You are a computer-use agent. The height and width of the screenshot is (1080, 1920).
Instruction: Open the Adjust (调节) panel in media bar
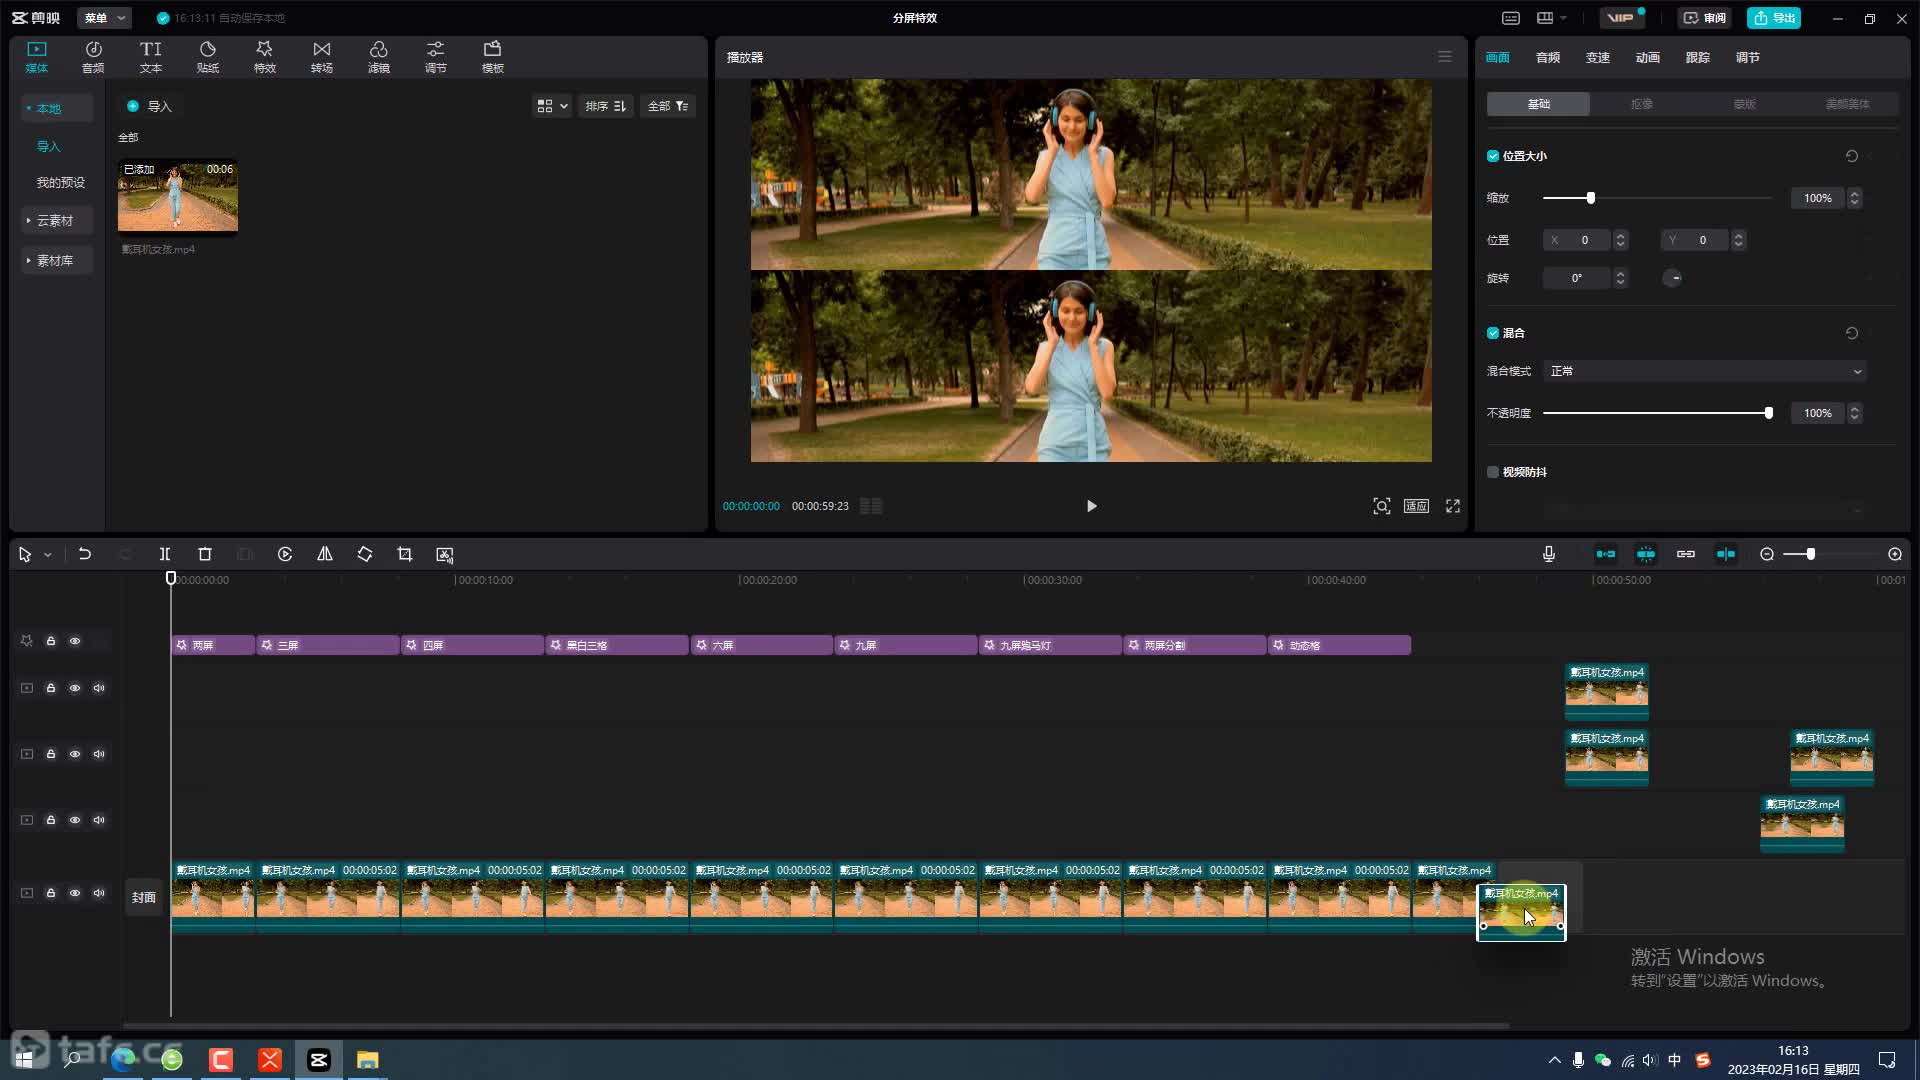435,57
